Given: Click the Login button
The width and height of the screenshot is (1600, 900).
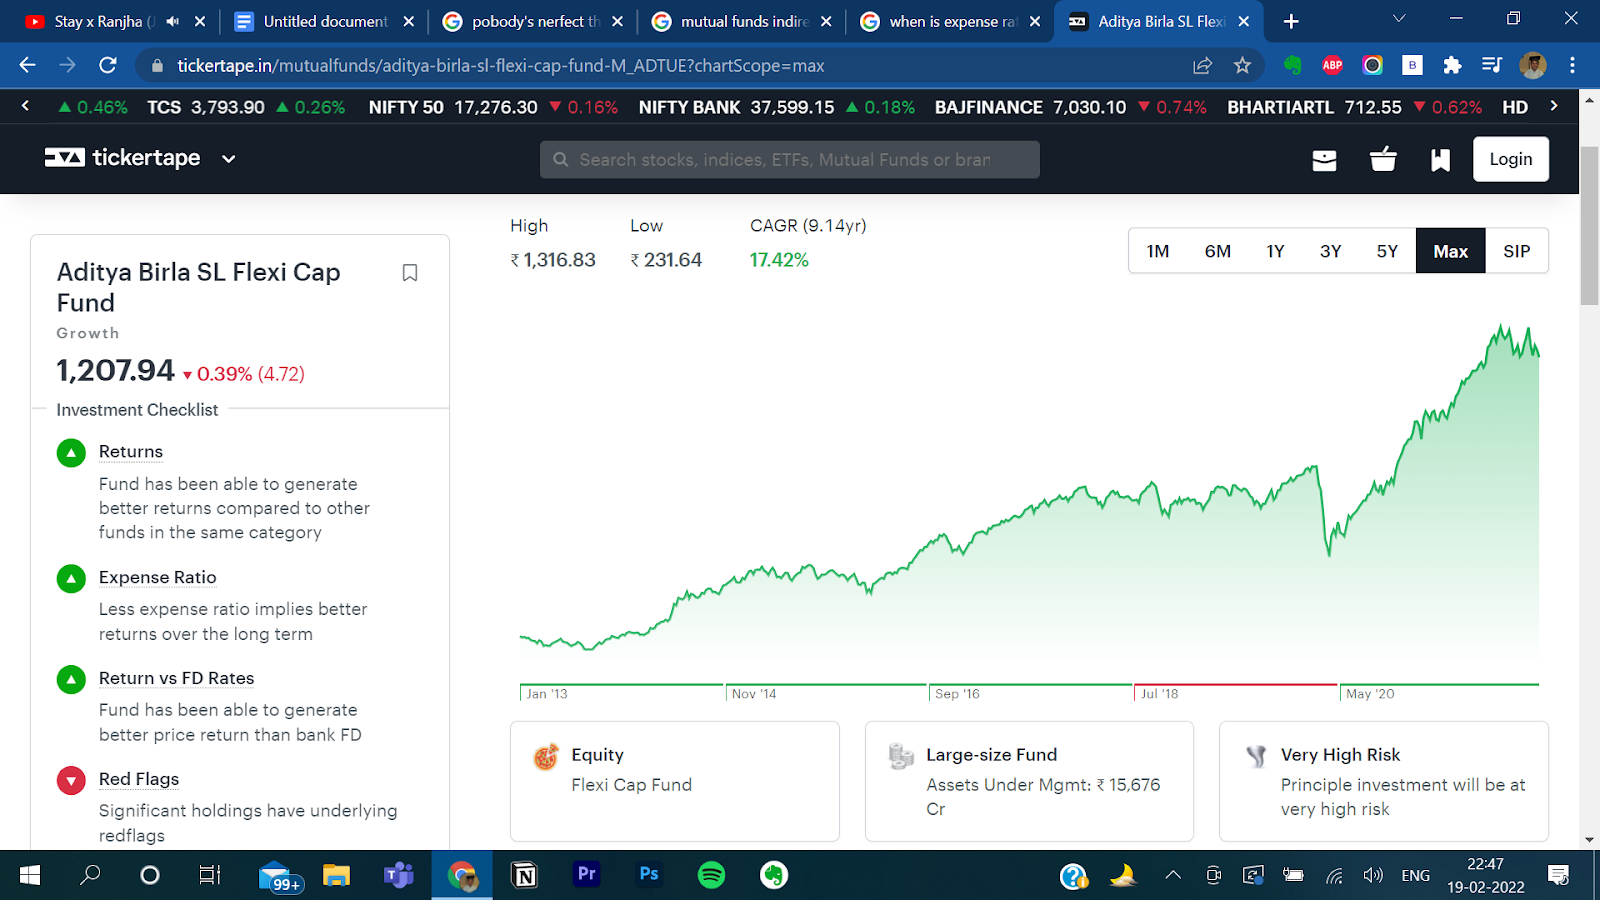Looking at the screenshot, I should pos(1510,159).
